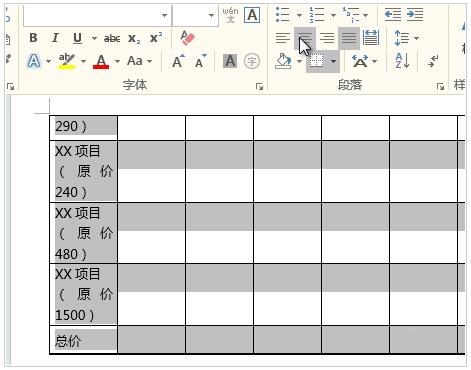Open numbering library dropdown arrow
The height and width of the screenshot is (370, 471).
(333, 15)
